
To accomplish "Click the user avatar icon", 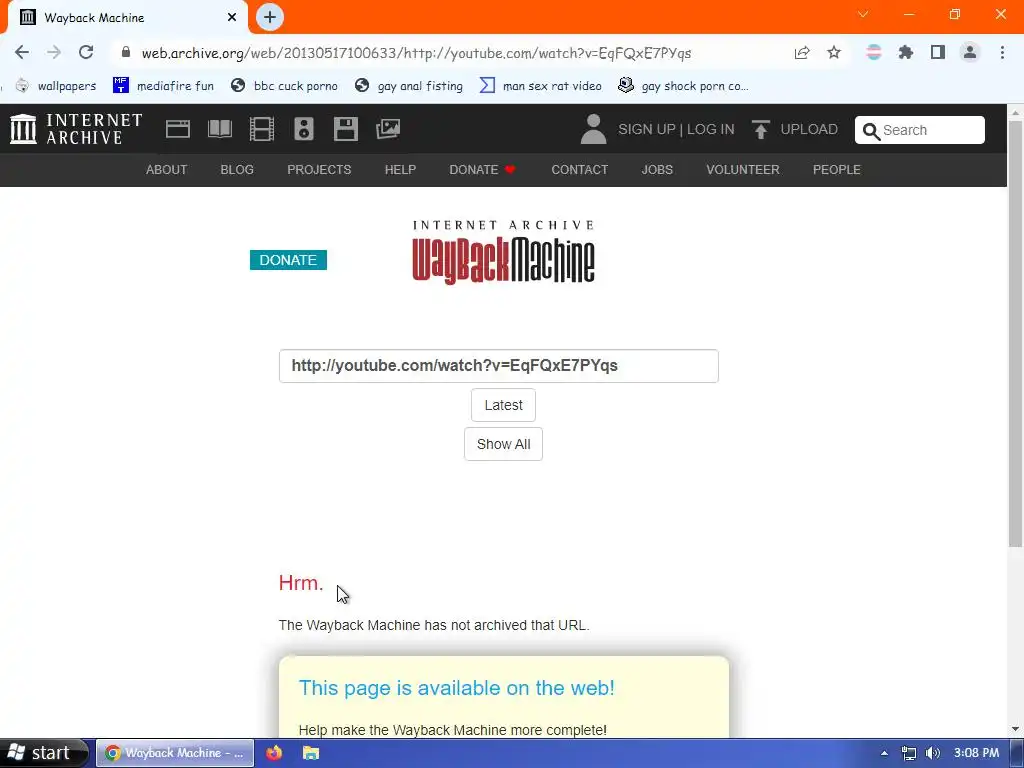I will [x=593, y=129].
